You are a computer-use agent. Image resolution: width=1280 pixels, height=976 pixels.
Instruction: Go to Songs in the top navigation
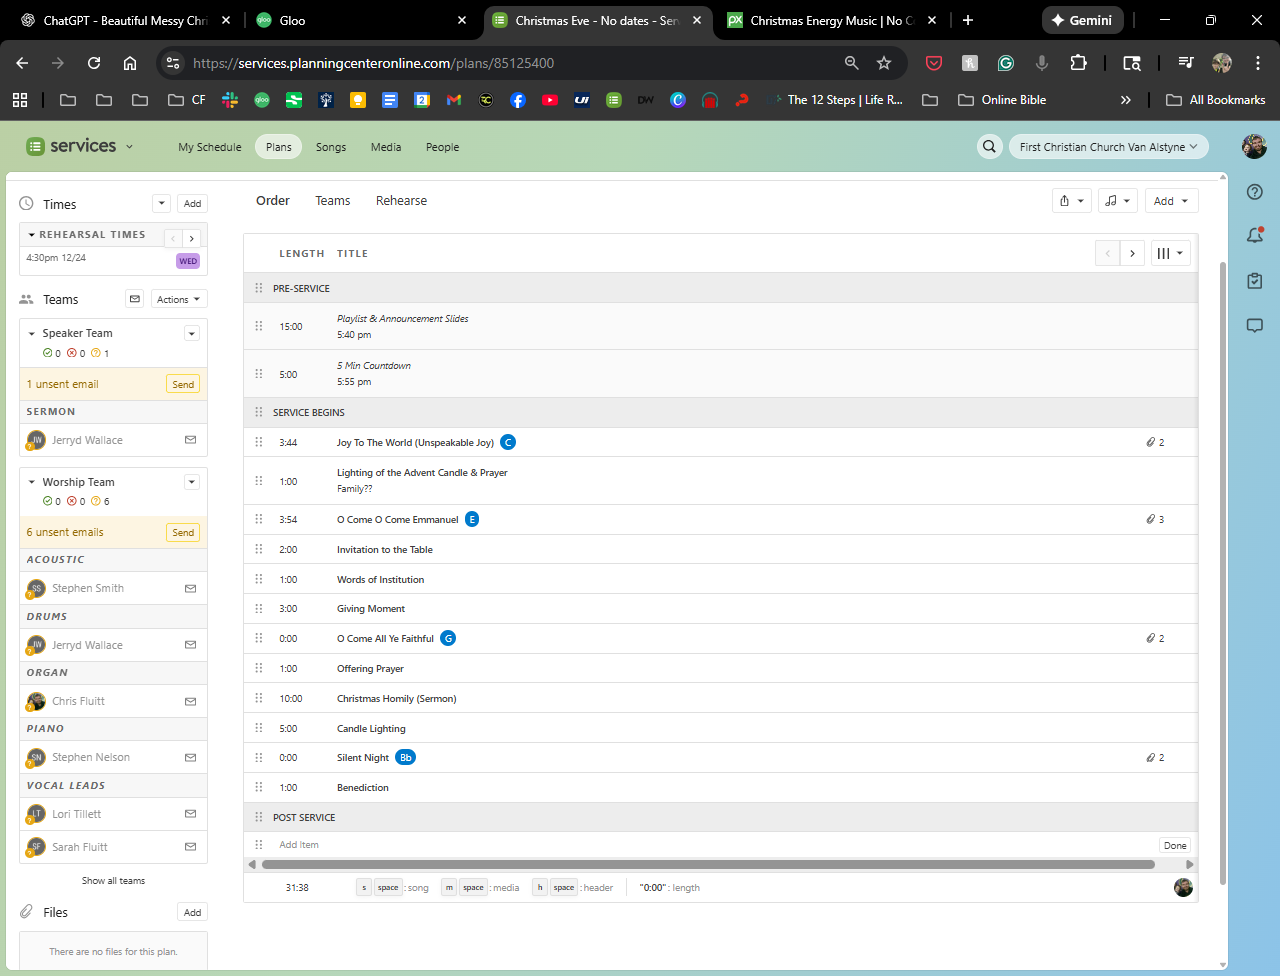coord(331,147)
